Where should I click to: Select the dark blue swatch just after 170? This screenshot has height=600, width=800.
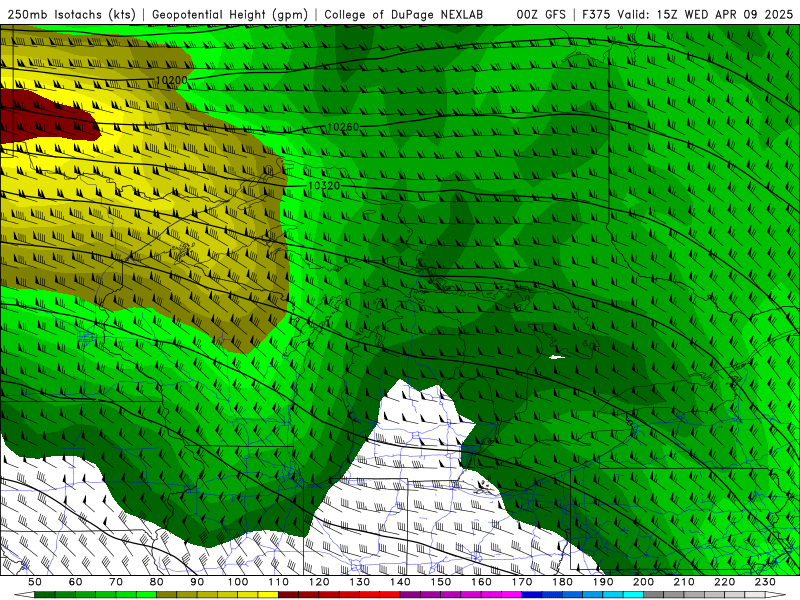click(x=532, y=595)
